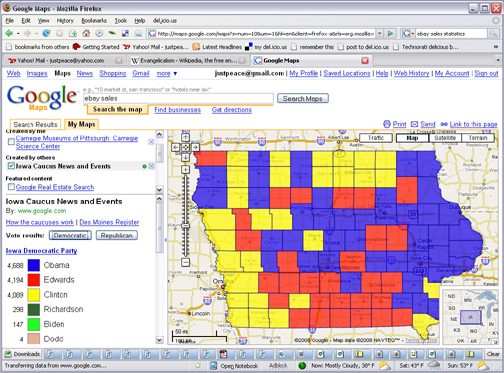Switch to the Search Results tab
Image resolution: width=504 pixels, height=373 pixels.
tap(35, 124)
